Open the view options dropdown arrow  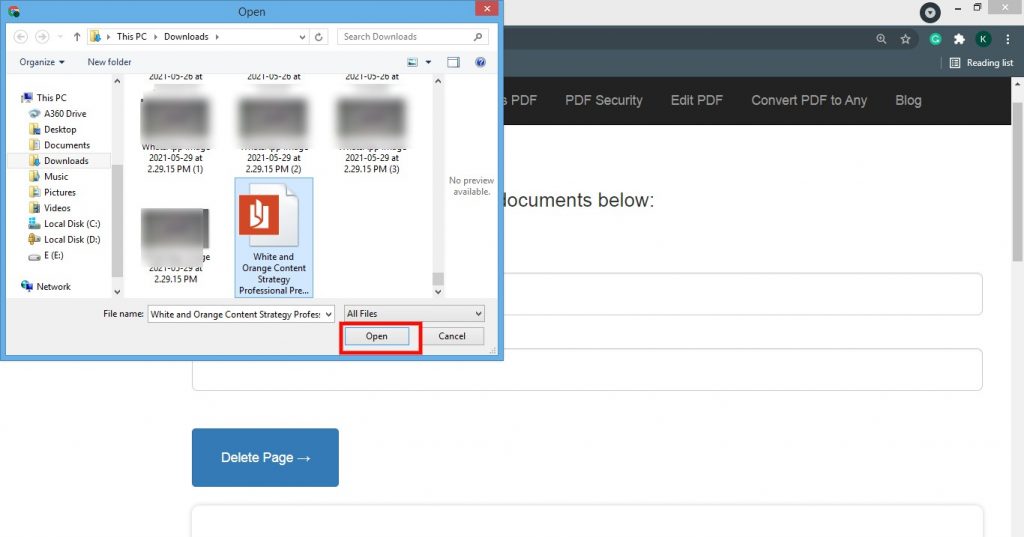click(x=428, y=62)
